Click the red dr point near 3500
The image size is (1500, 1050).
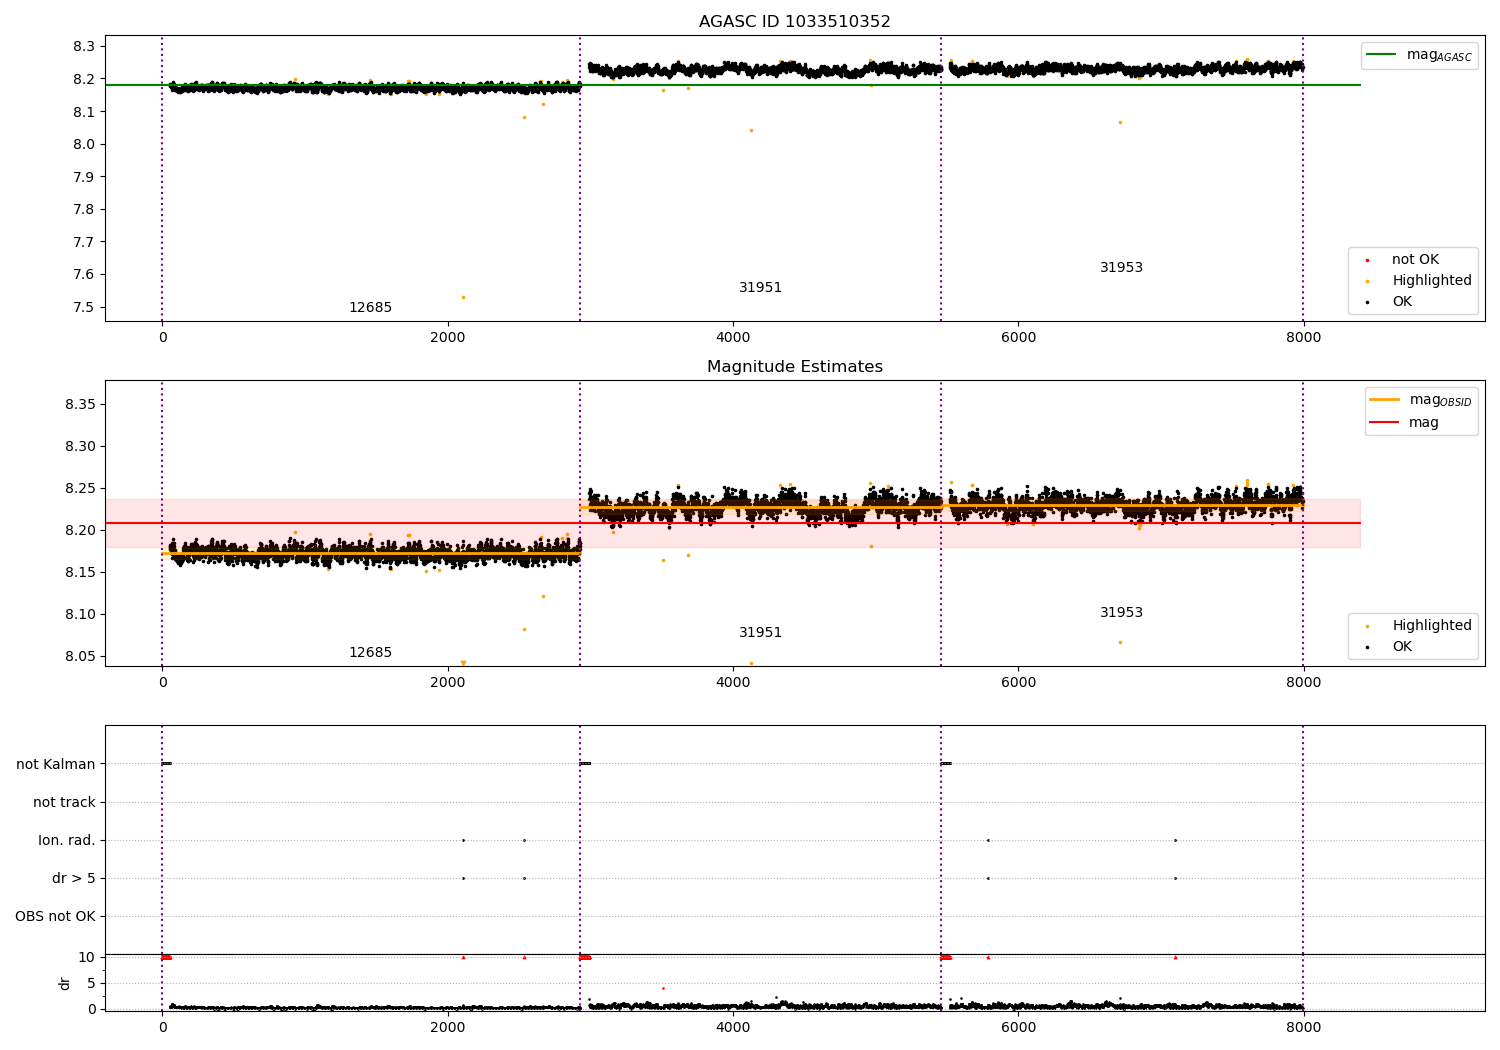pyautogui.click(x=663, y=988)
